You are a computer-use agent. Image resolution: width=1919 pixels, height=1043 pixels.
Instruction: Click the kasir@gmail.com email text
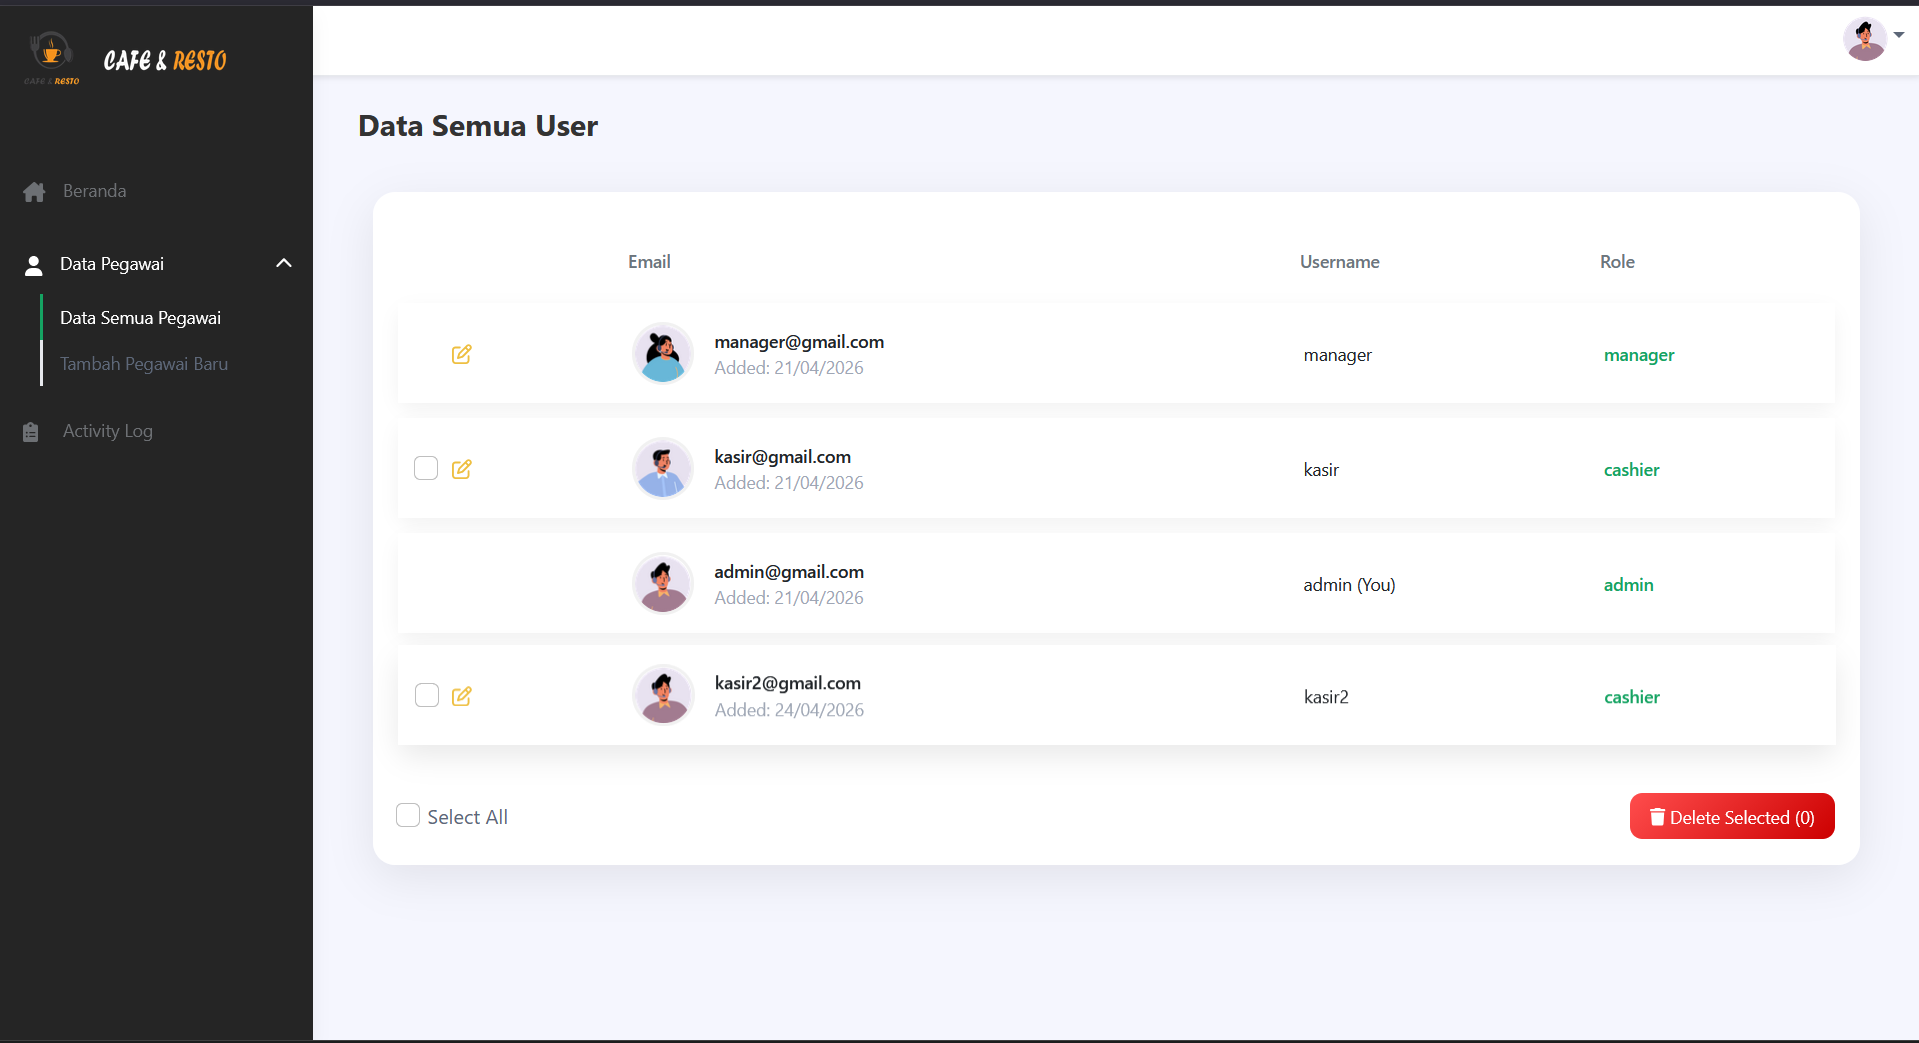[x=782, y=457]
